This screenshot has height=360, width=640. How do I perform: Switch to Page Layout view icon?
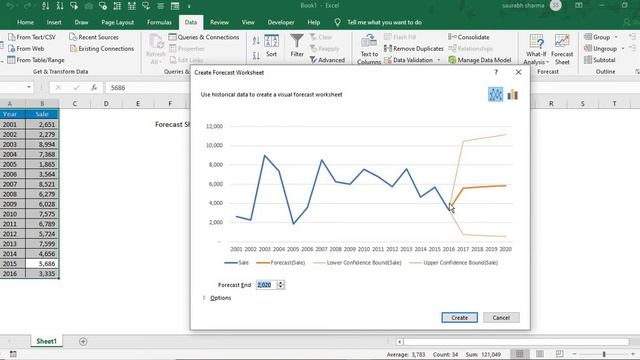[x=540, y=354]
